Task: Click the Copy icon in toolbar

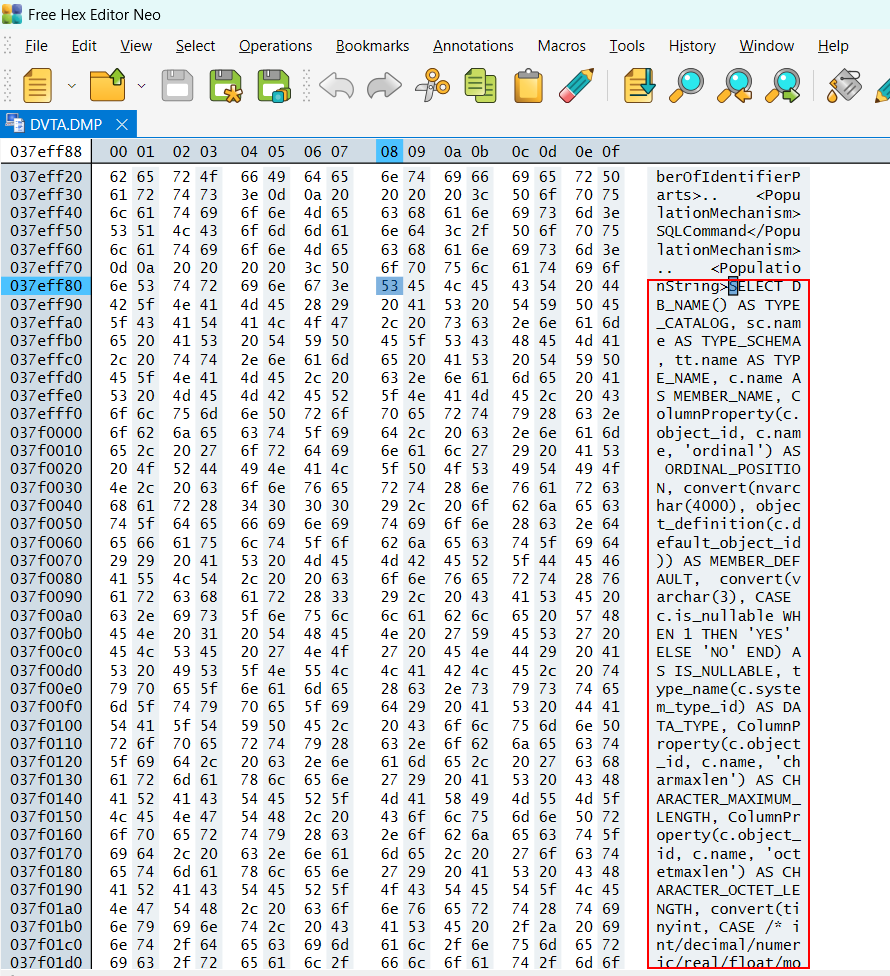Action: point(480,85)
